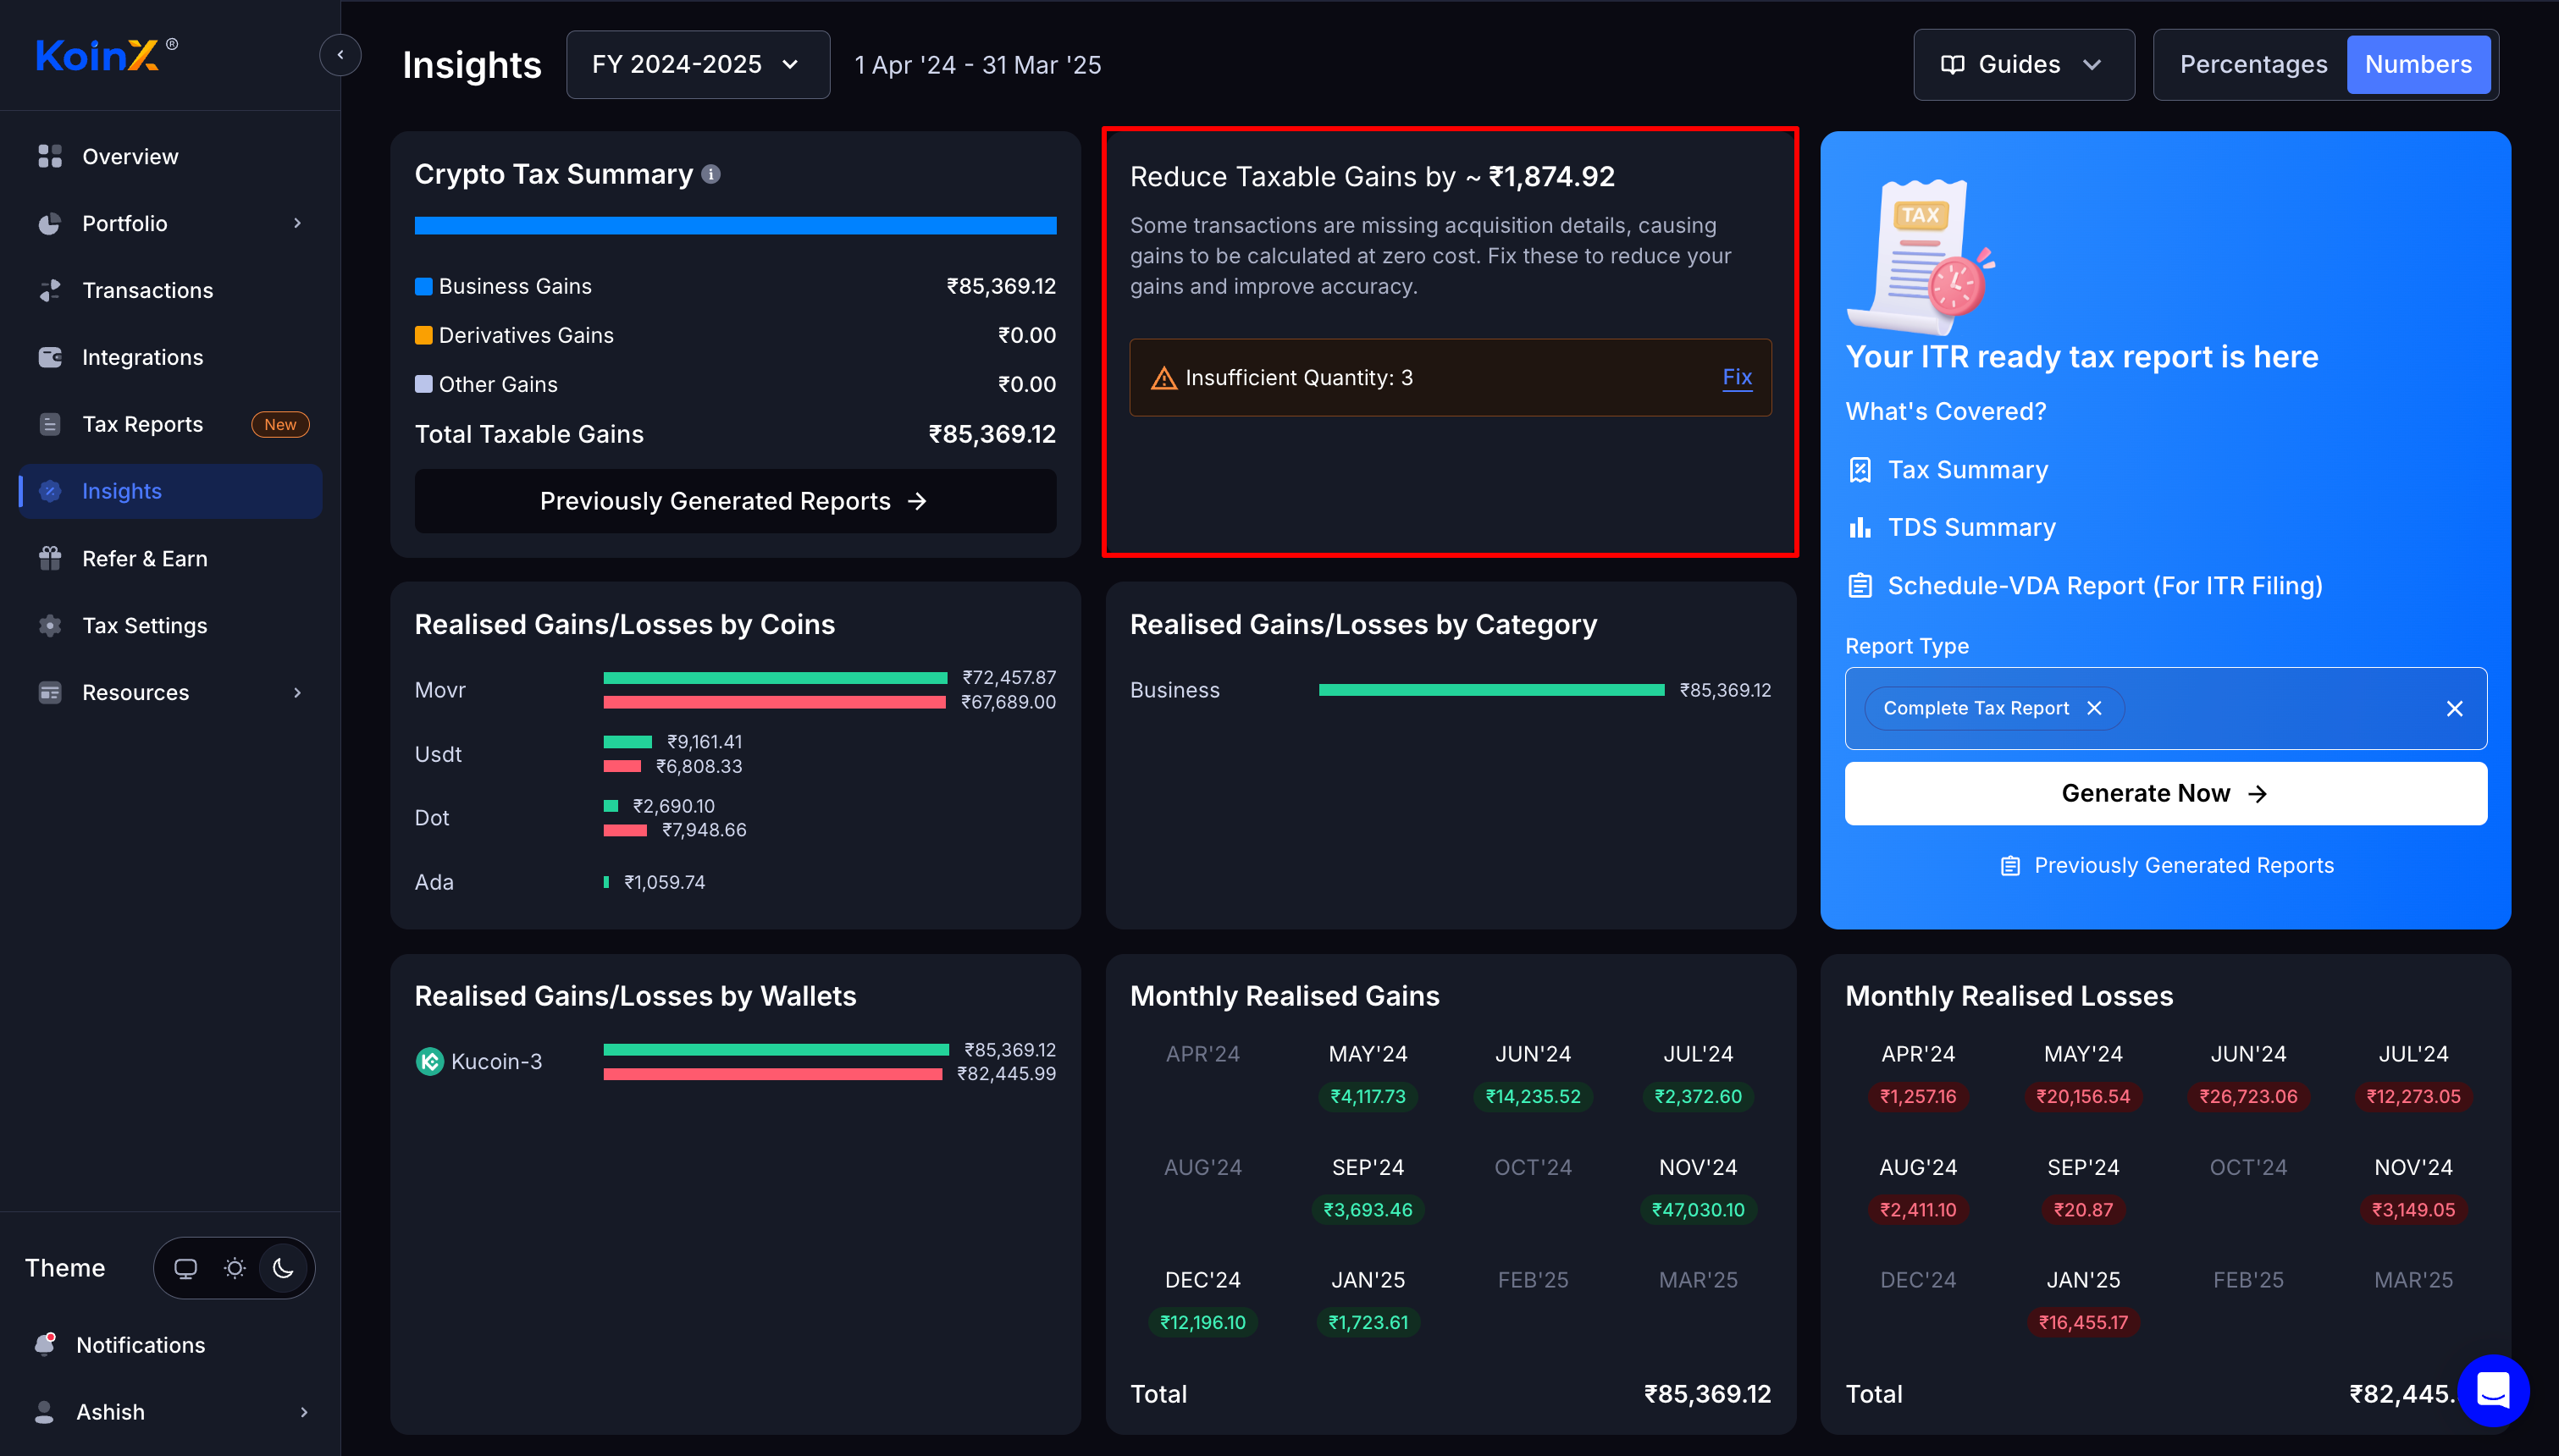The width and height of the screenshot is (2559, 1456).
Task: Toggle view to Percentages
Action: (x=2253, y=65)
